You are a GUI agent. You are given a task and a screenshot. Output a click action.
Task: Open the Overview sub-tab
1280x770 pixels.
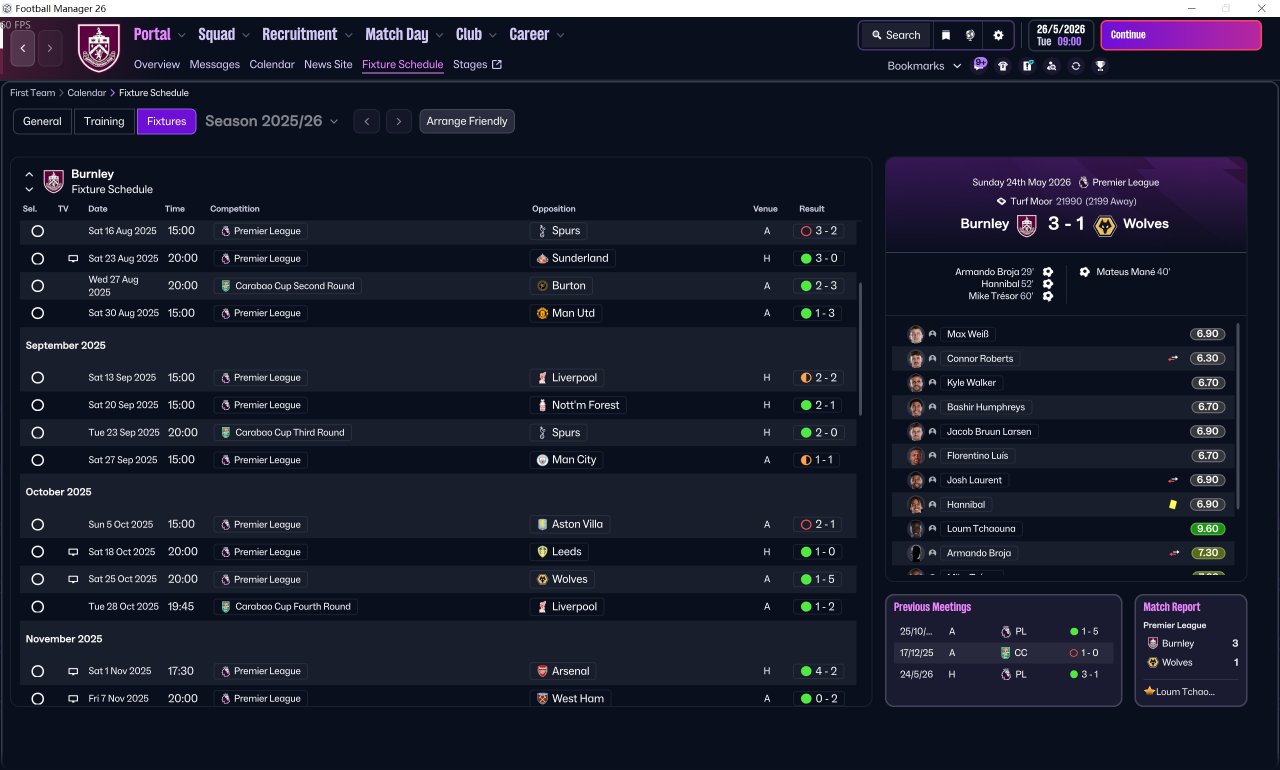[x=157, y=65]
